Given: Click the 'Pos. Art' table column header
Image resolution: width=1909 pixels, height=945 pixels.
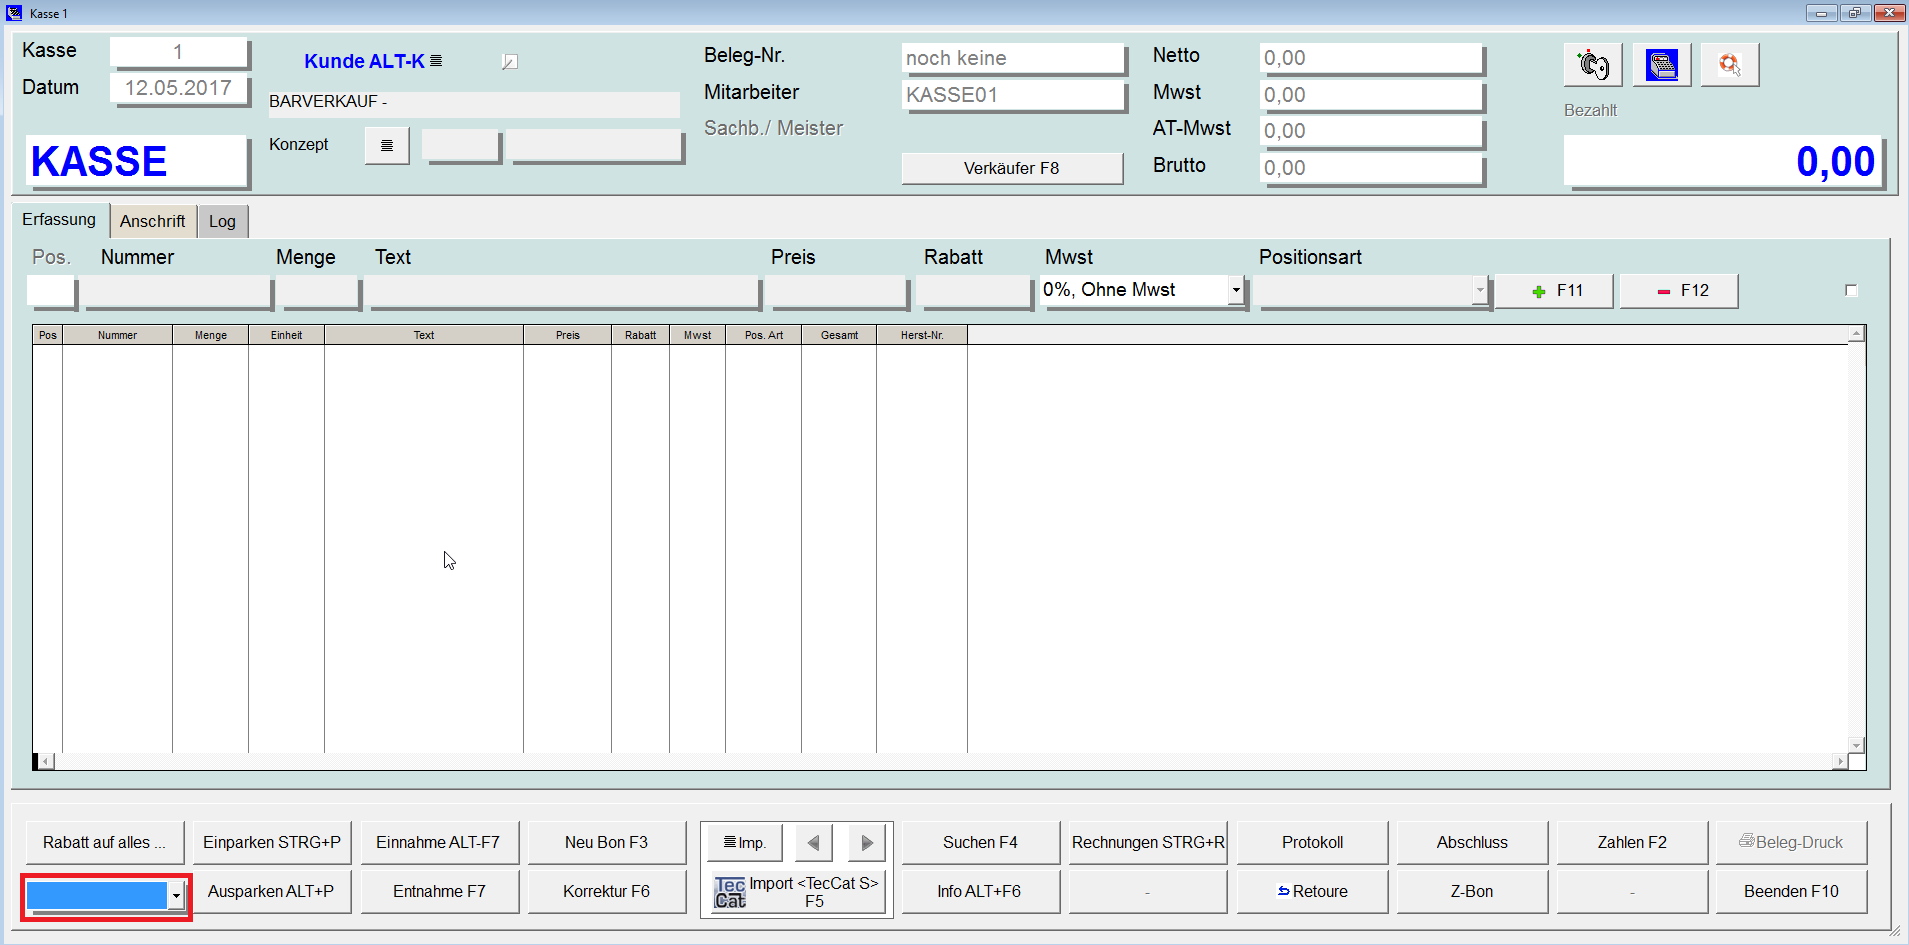Looking at the screenshot, I should pyautogui.click(x=763, y=335).
